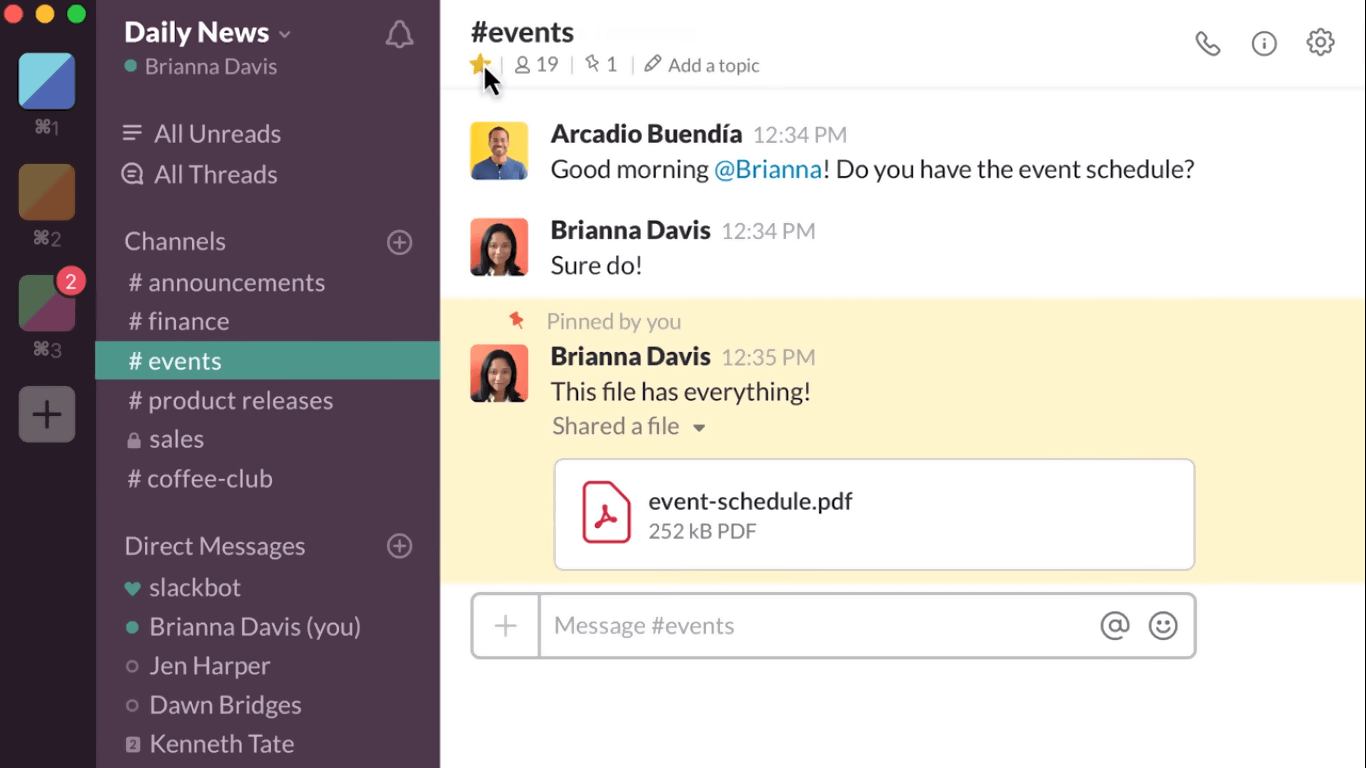Show the 1 pinned item
1366x768 pixels.
point(601,65)
